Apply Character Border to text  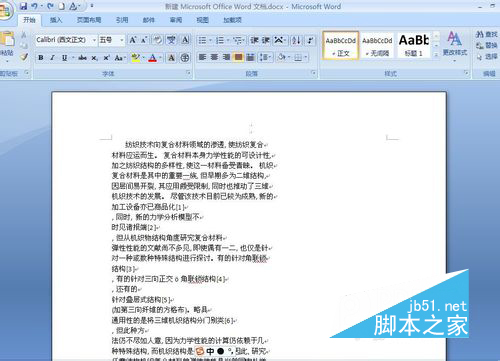[x=185, y=40]
